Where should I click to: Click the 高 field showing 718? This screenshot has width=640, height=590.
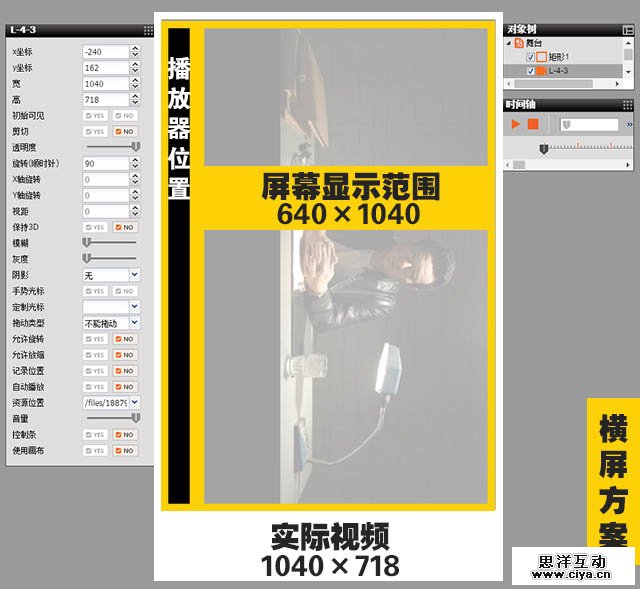[x=106, y=100]
